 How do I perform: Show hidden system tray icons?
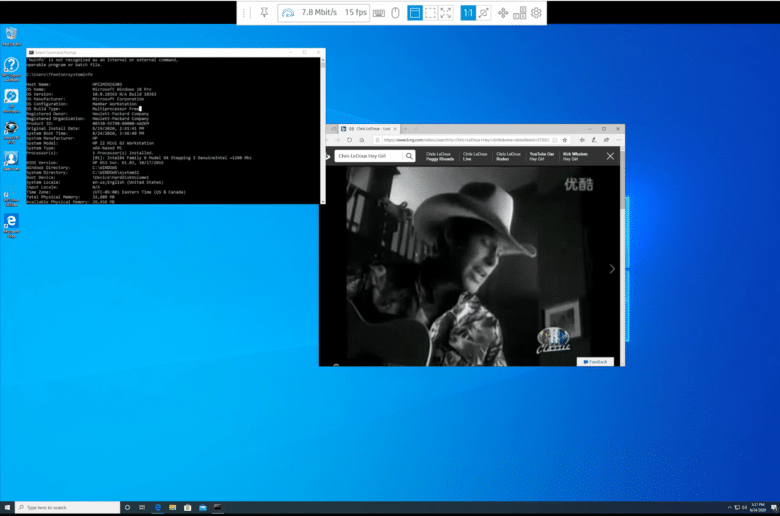point(729,508)
